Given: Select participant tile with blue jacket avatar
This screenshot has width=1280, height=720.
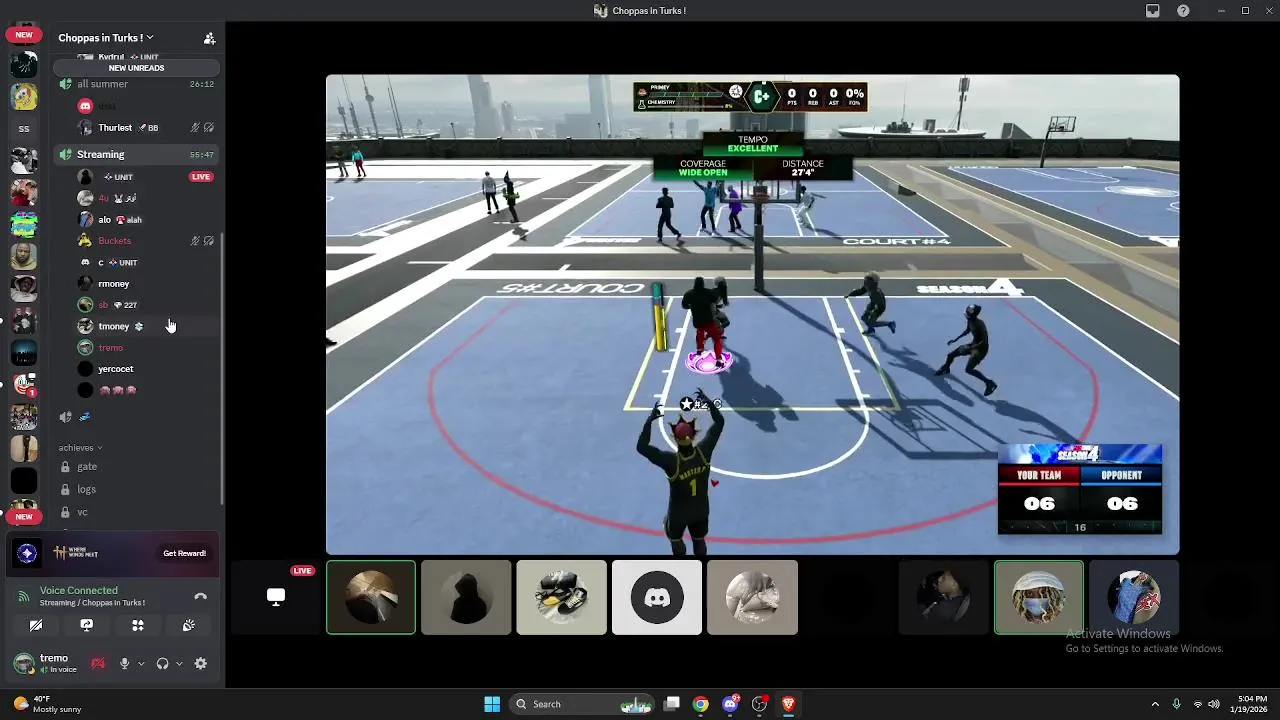Looking at the screenshot, I should tap(1134, 597).
